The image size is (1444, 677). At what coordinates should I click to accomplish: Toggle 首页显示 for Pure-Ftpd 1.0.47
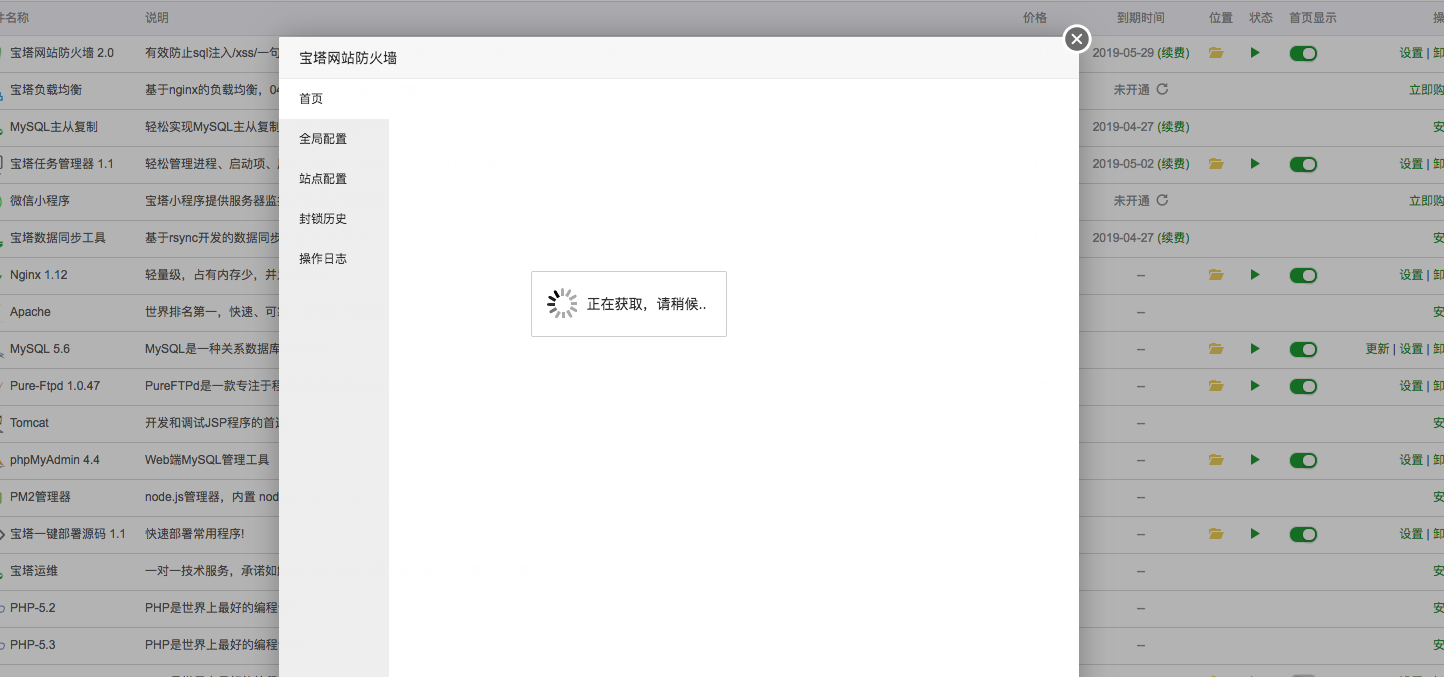1303,386
